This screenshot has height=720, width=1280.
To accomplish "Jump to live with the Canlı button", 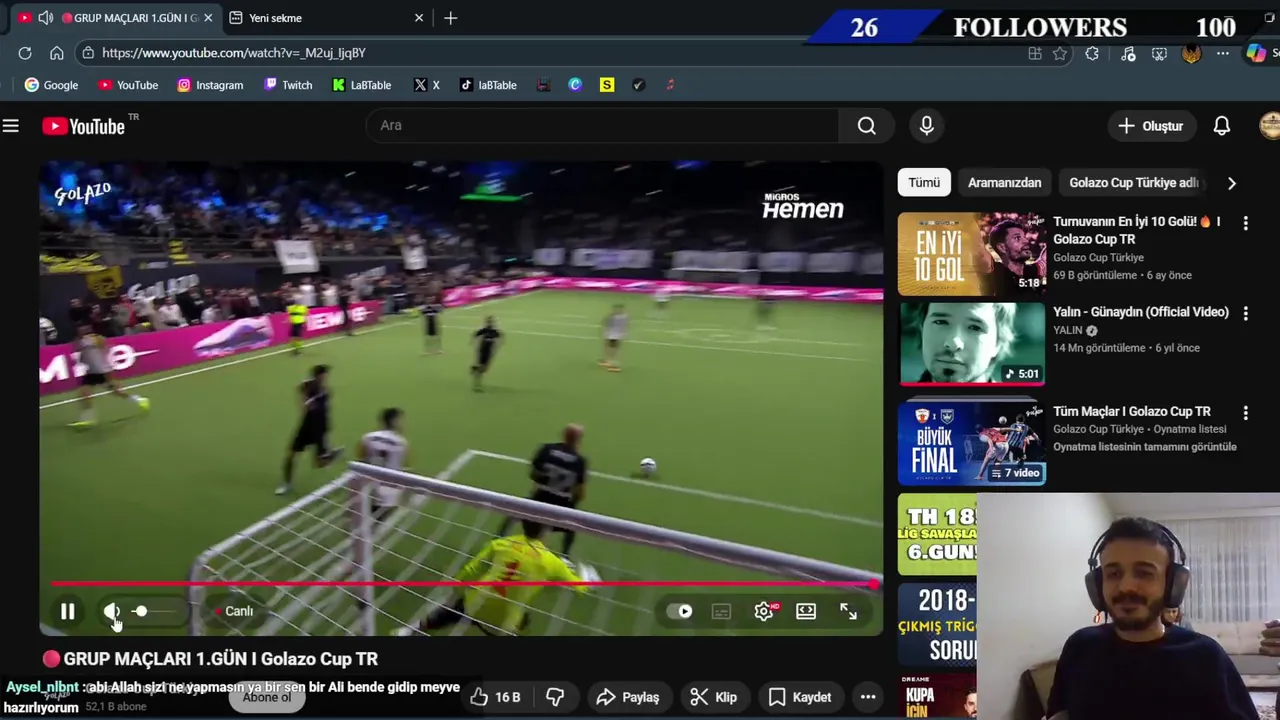I will pos(234,611).
